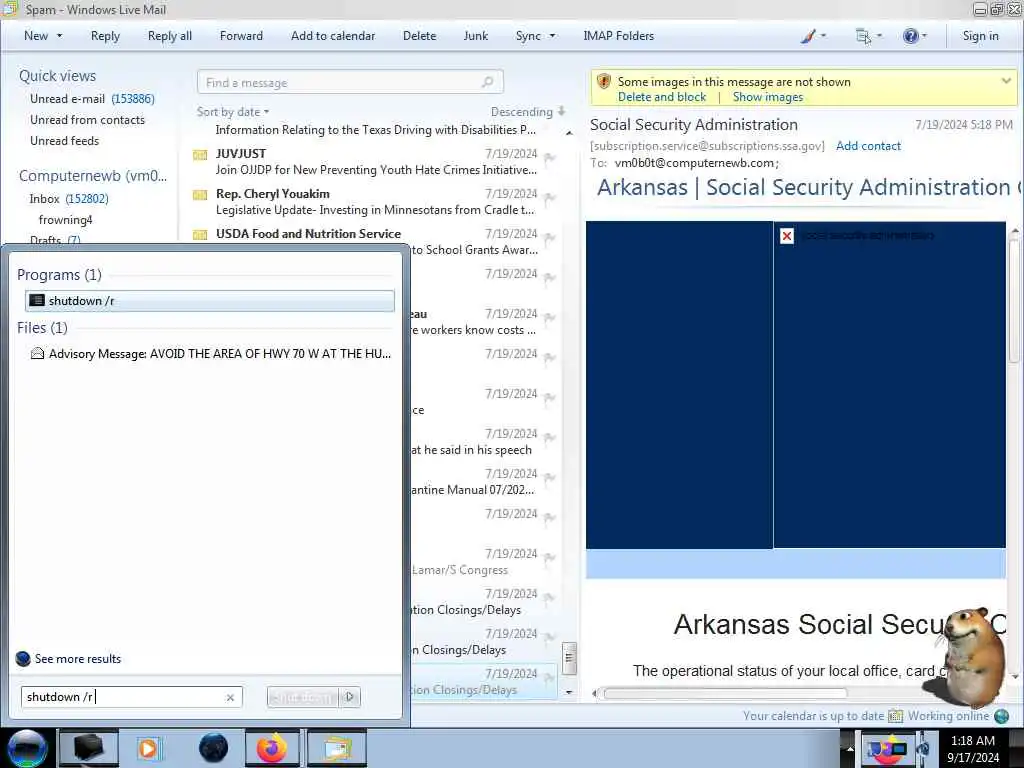Screen dimensions: 1024x768
Task: Click the envelope icon beside JUVJUST
Action: (x=200, y=155)
